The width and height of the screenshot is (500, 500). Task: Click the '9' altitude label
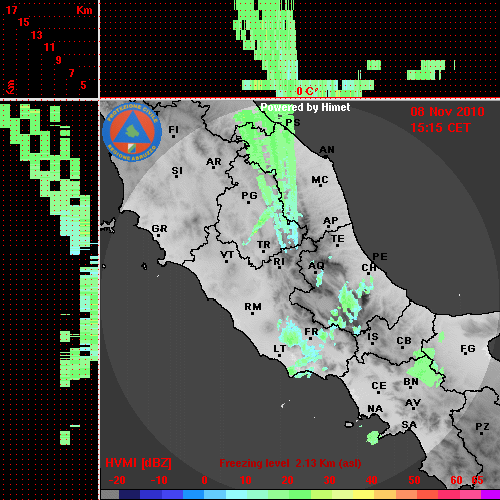59,60
